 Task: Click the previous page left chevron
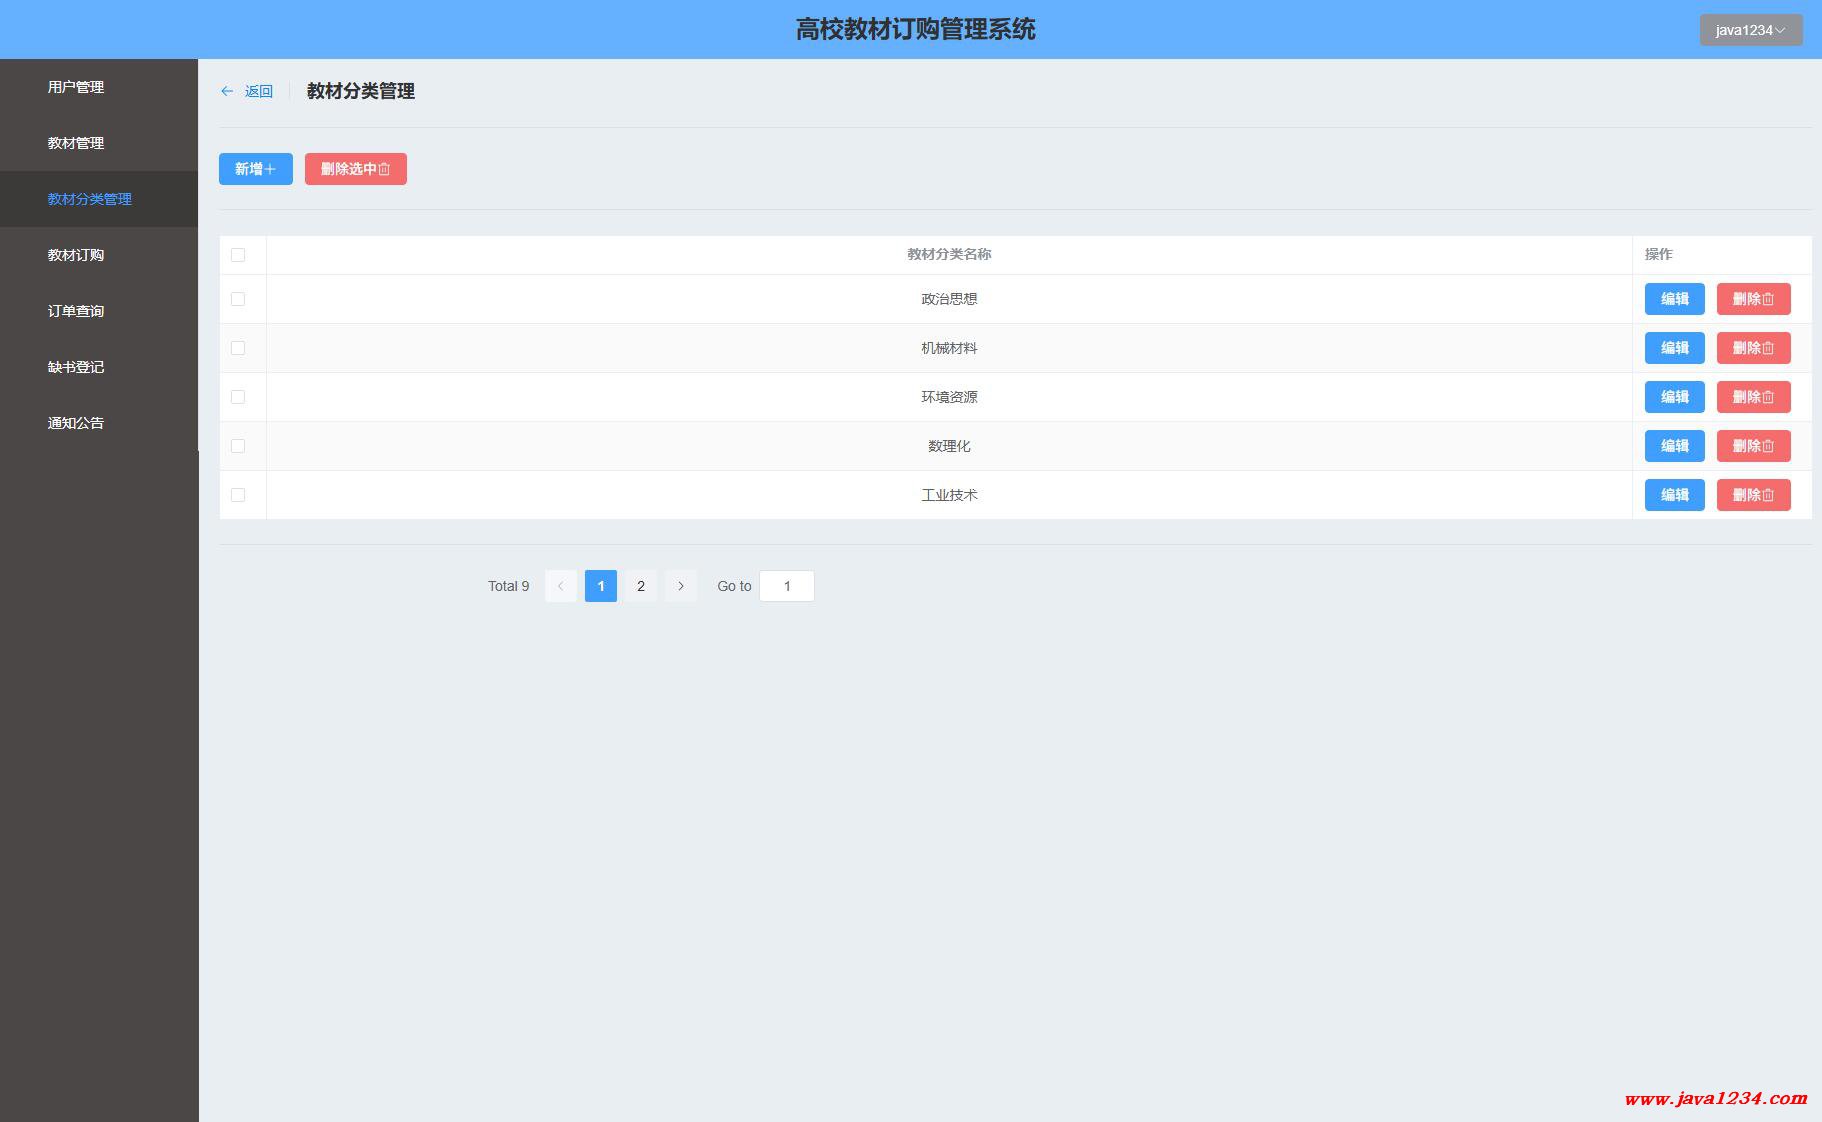pos(560,586)
